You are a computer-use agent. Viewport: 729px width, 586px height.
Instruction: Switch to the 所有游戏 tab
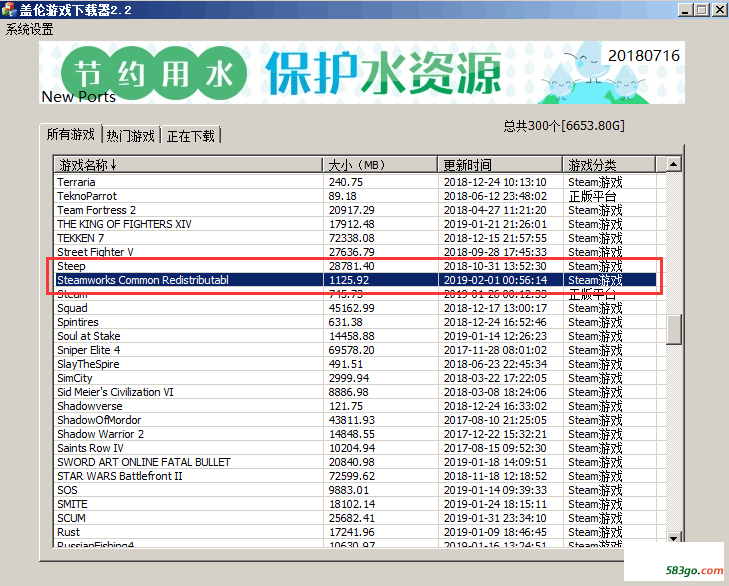point(71,134)
